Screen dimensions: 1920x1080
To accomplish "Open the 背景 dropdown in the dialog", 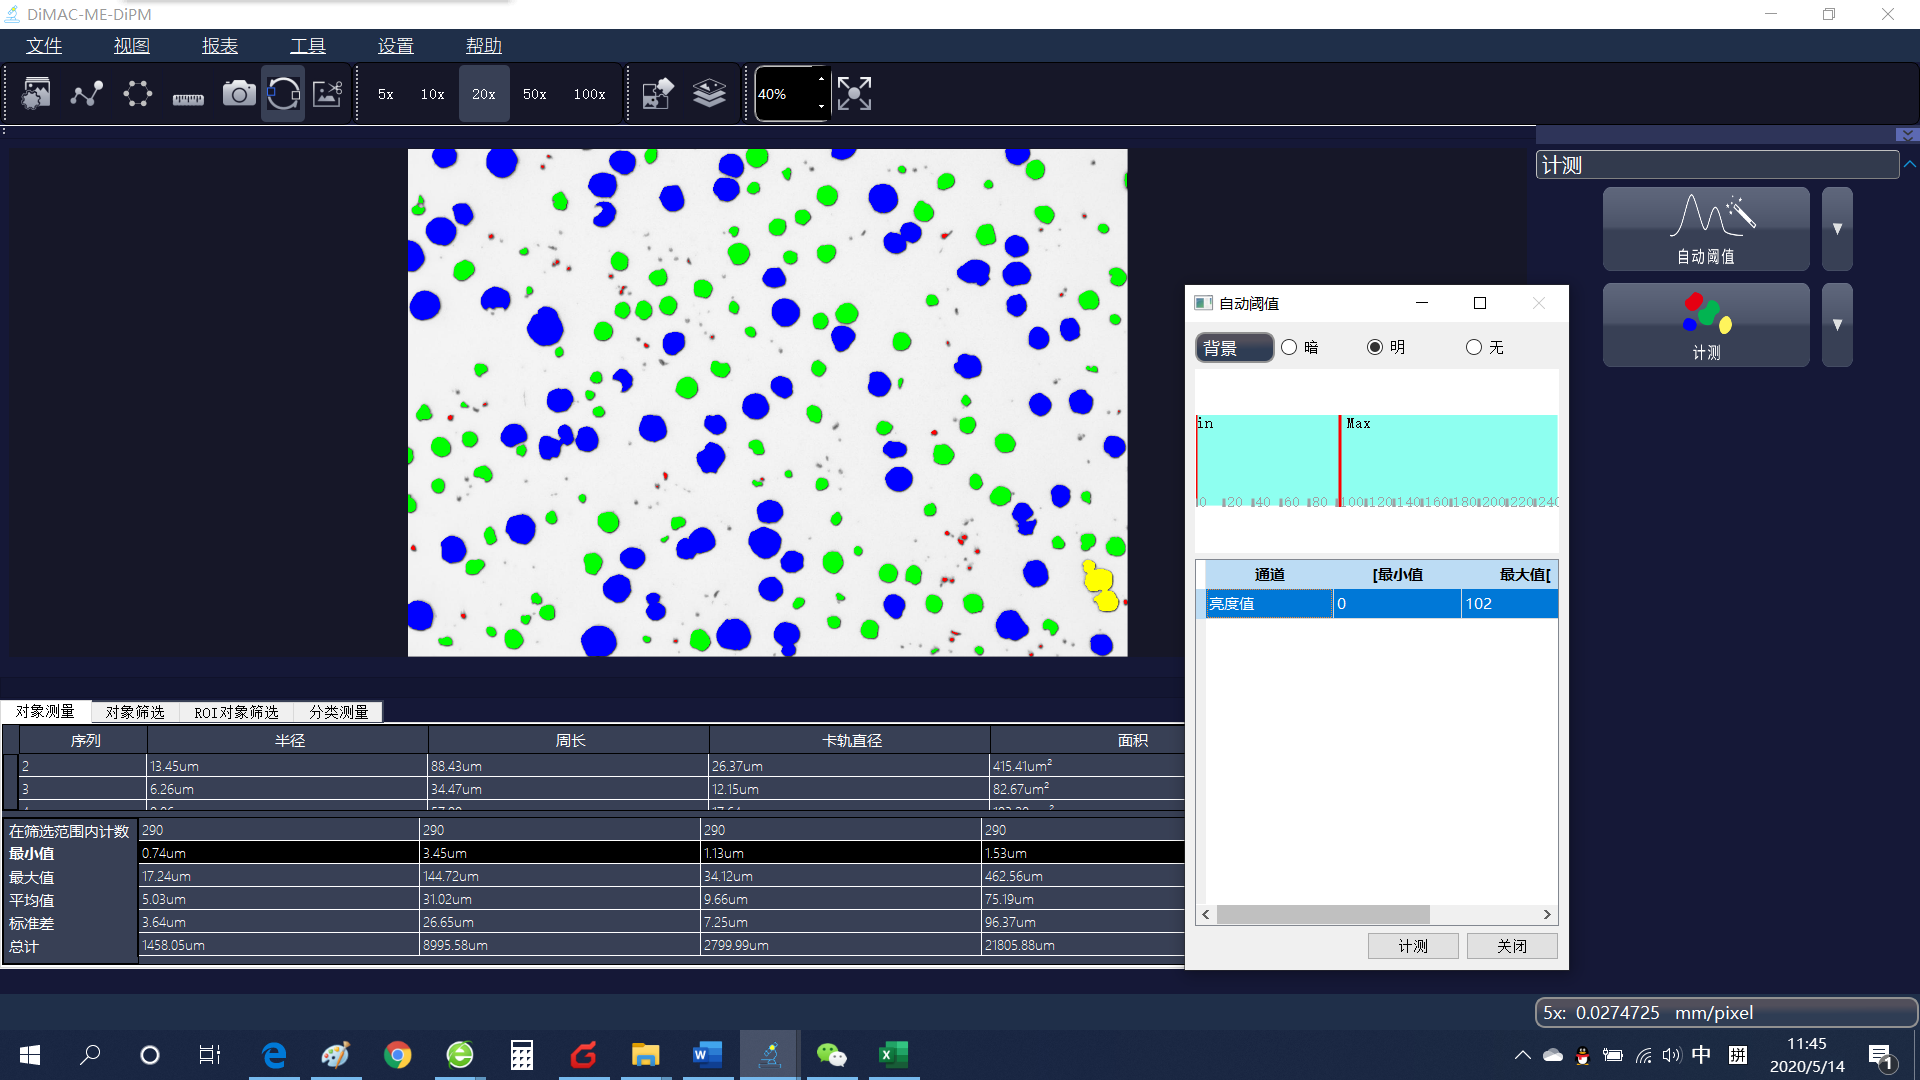I will point(1234,347).
